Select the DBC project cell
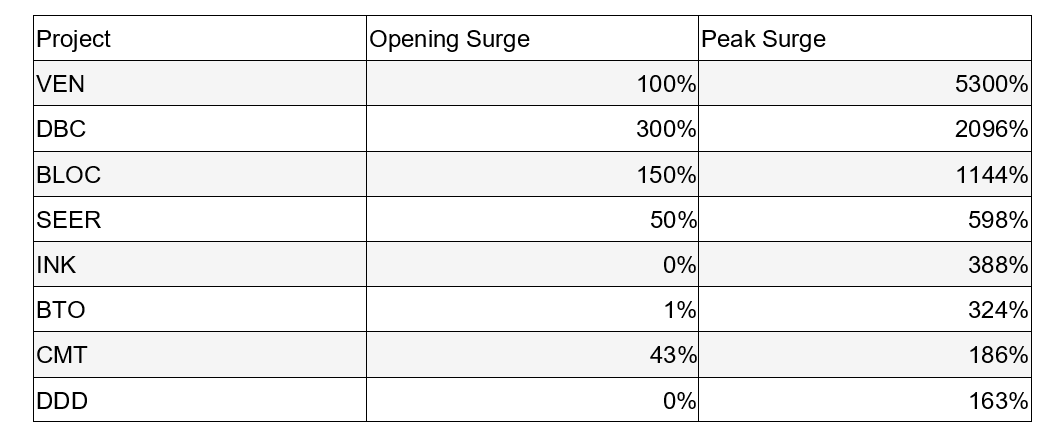The height and width of the screenshot is (447, 1054). [199, 129]
